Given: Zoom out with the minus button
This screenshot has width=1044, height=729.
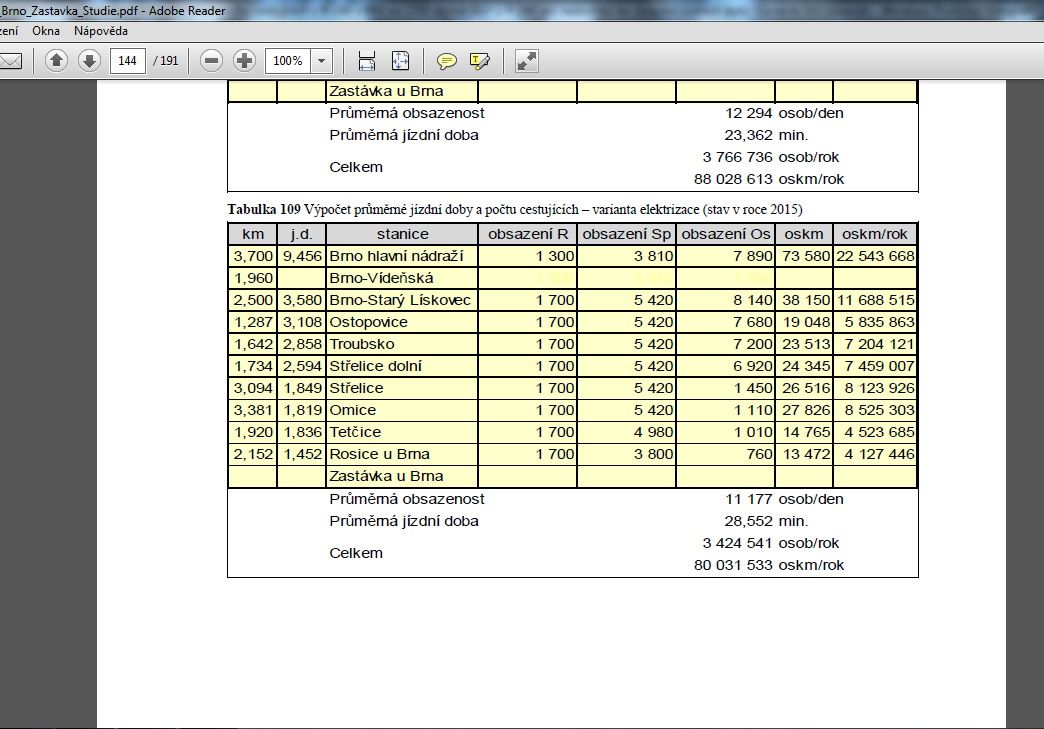Looking at the screenshot, I should (x=211, y=61).
